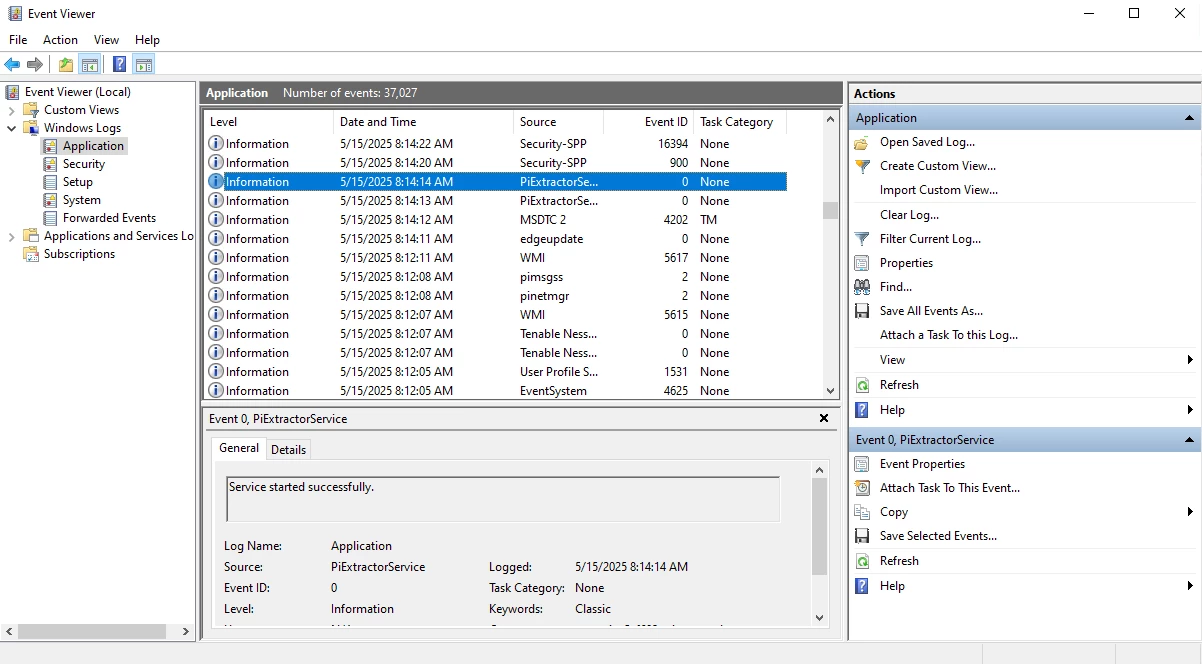Image resolution: width=1202 pixels, height=664 pixels.
Task: Click the Forward arrow toolbar icon
Action: (x=35, y=65)
